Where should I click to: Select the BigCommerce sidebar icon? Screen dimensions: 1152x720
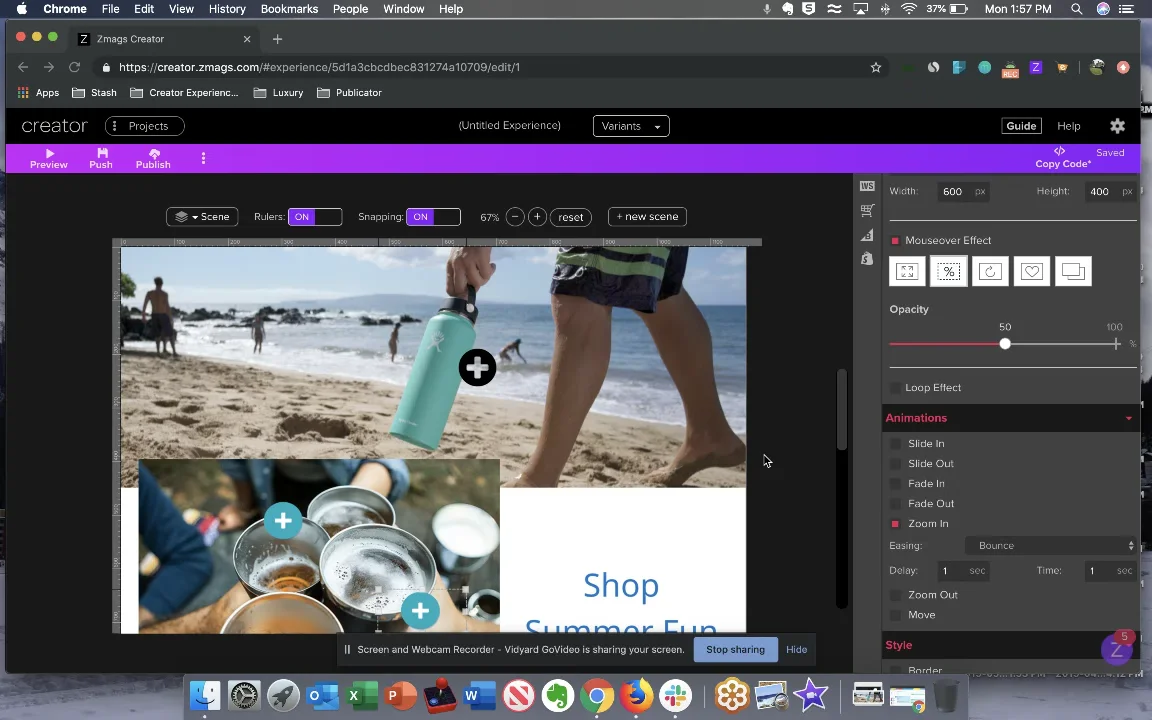[x=867, y=235]
